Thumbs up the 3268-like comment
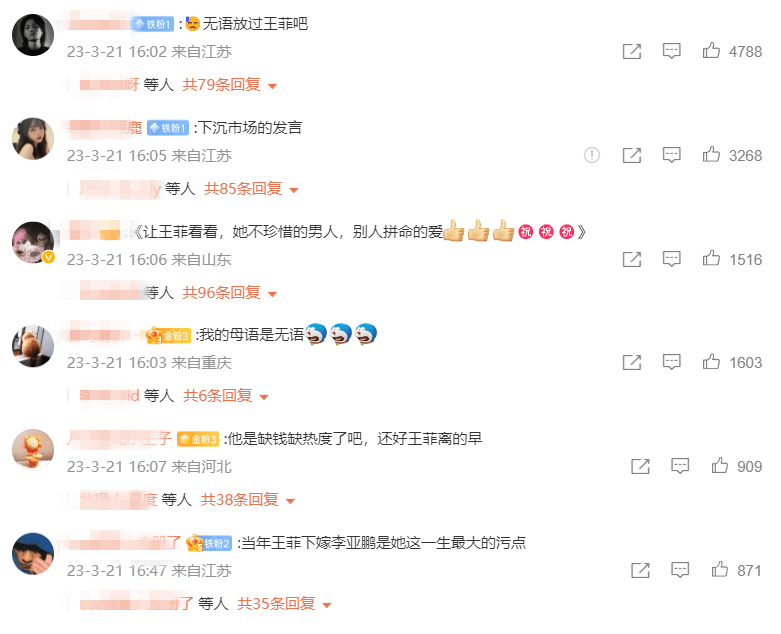Image resolution: width=781 pixels, height=634 pixels. click(711, 154)
